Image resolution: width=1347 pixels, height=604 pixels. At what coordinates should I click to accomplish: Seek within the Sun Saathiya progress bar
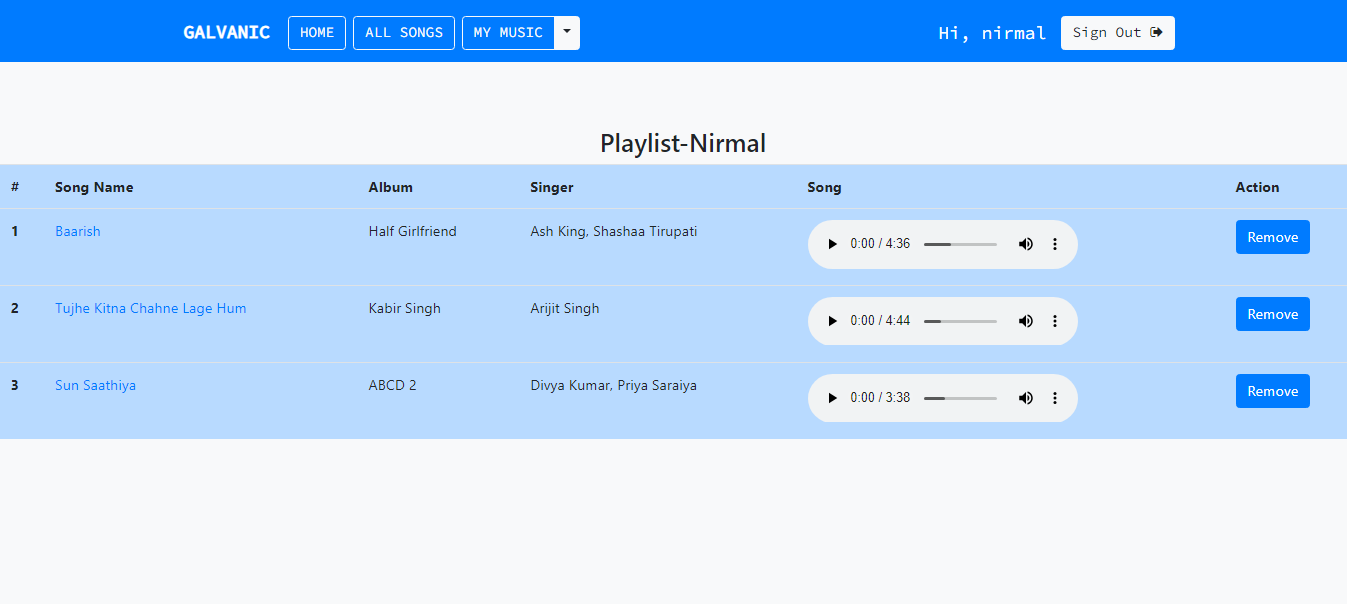click(x=960, y=398)
